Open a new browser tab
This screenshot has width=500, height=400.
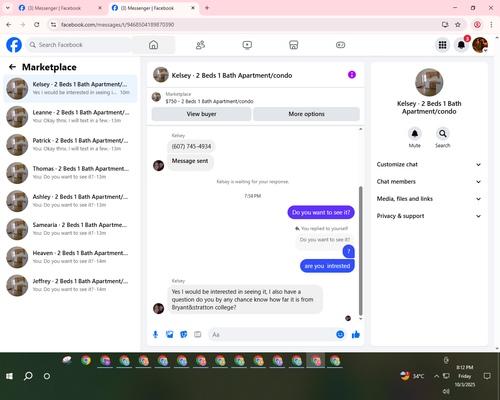click(x=207, y=8)
